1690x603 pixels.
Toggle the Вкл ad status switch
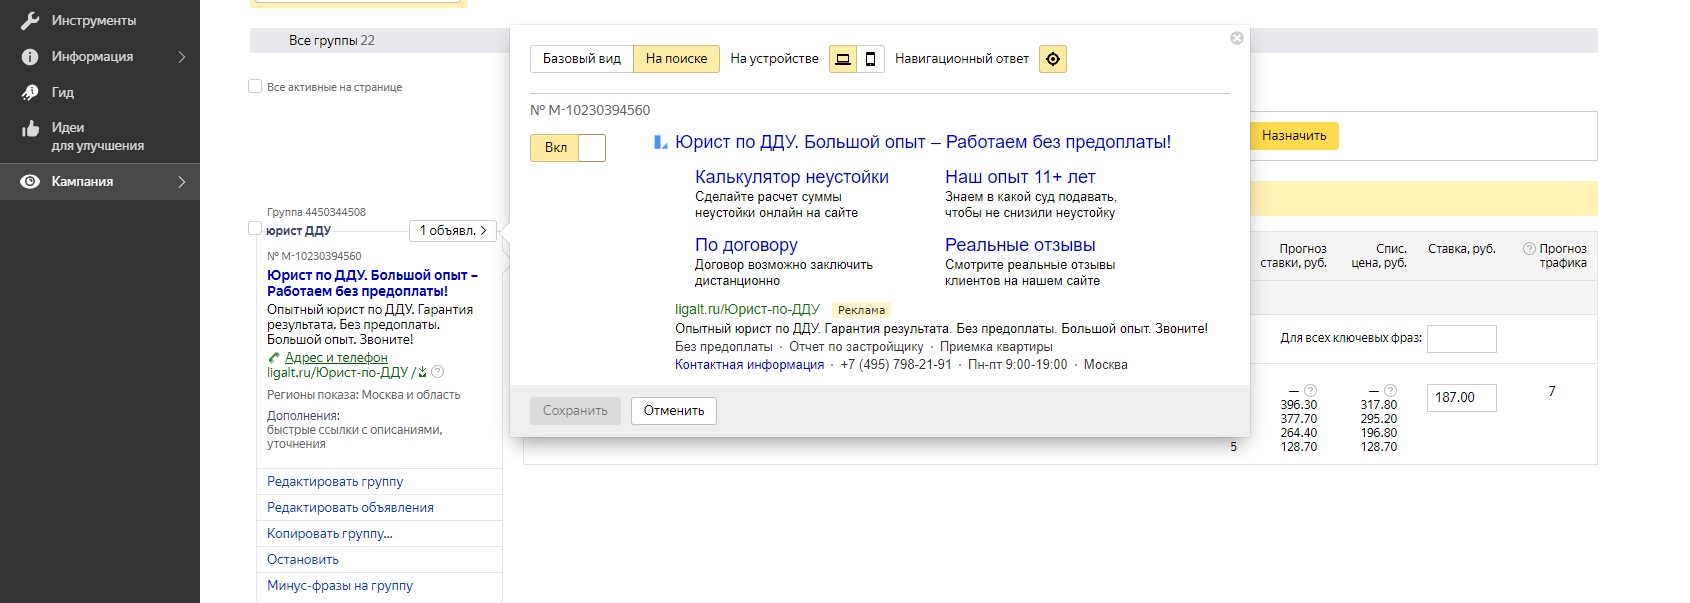point(568,148)
